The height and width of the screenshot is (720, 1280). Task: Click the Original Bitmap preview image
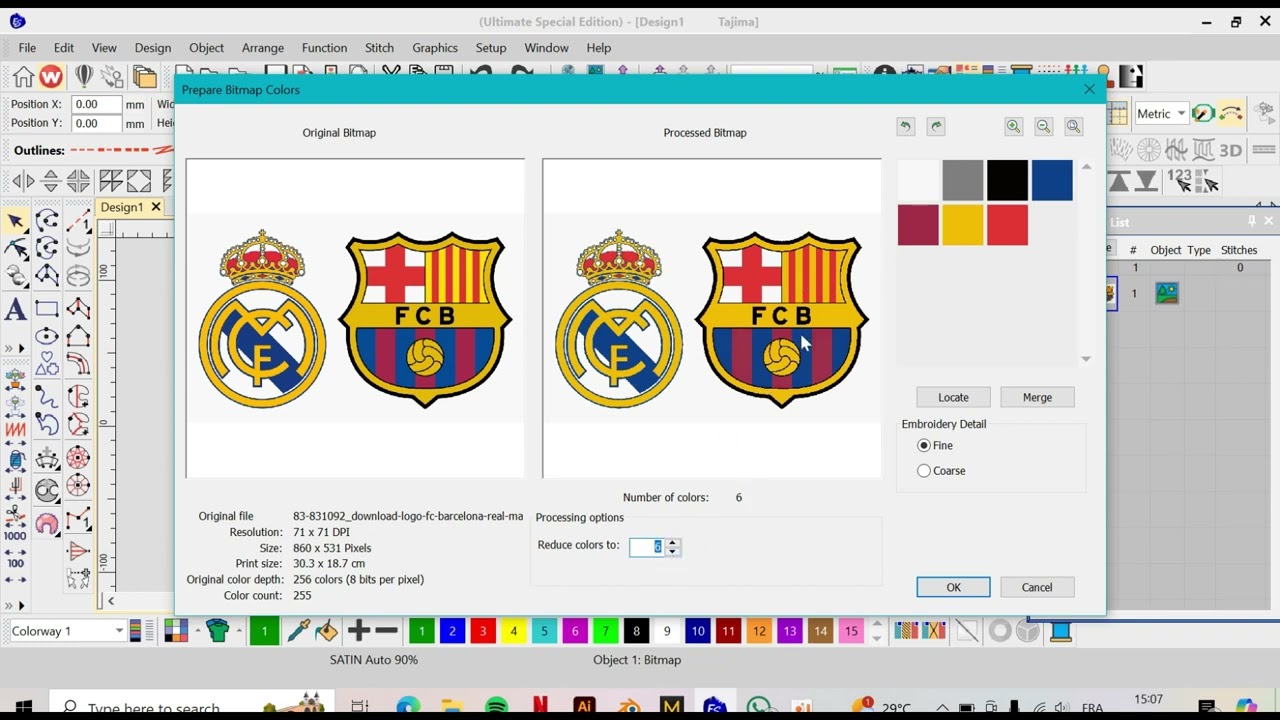pos(355,318)
